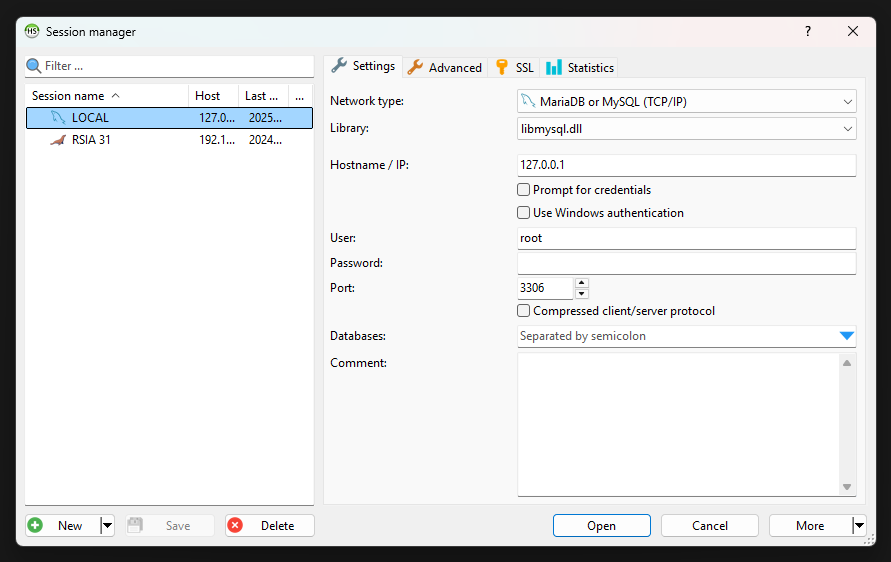Image resolution: width=891 pixels, height=562 pixels.
Task: Click the Host column header
Action: click(x=213, y=95)
